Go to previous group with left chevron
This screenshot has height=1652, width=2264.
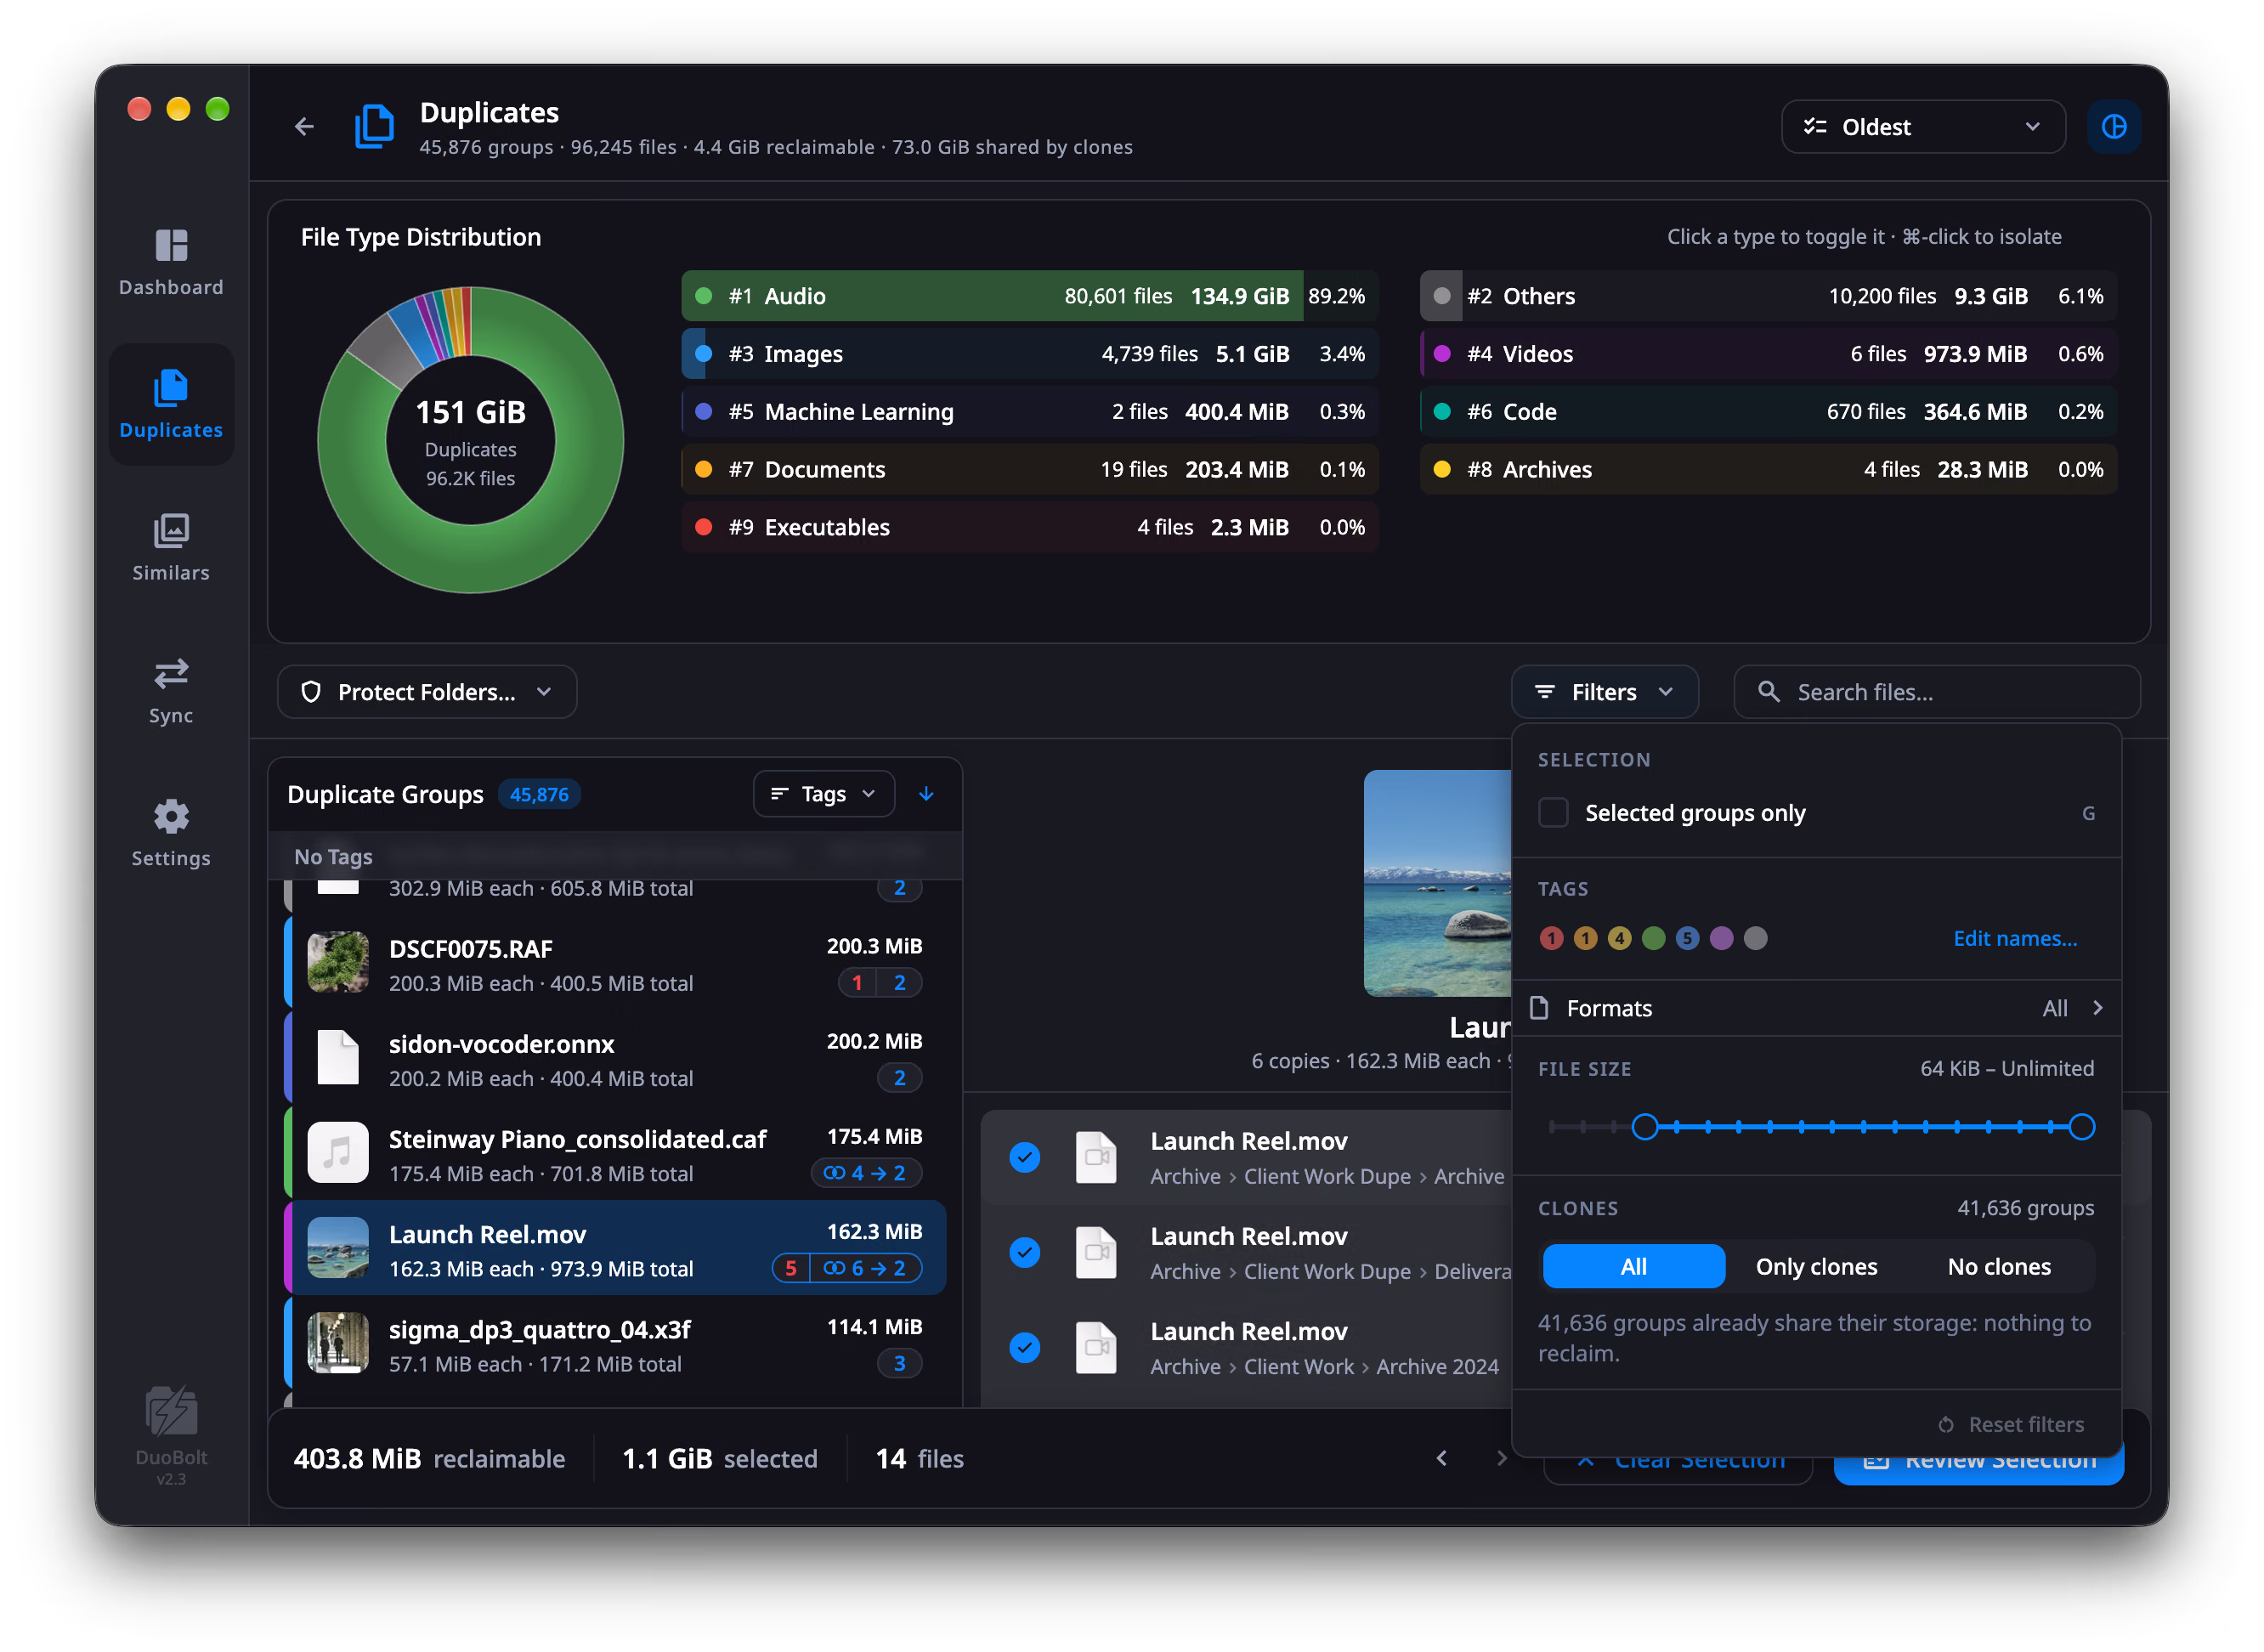[1441, 1458]
